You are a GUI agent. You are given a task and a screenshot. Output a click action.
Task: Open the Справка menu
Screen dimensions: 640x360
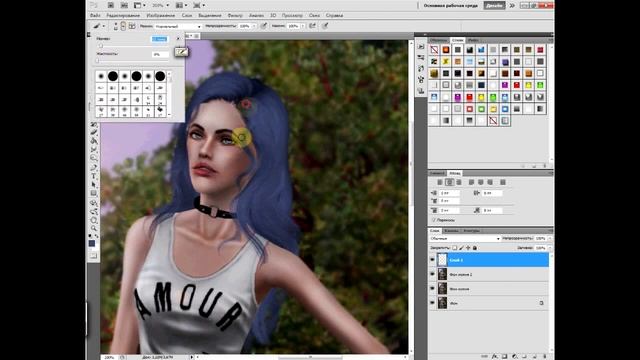coord(334,15)
